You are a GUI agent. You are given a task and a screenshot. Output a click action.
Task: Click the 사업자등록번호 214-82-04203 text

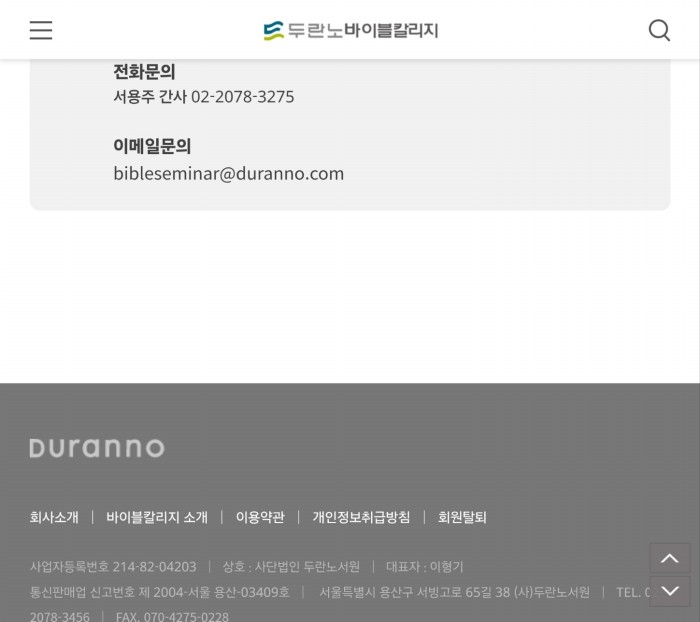113,567
